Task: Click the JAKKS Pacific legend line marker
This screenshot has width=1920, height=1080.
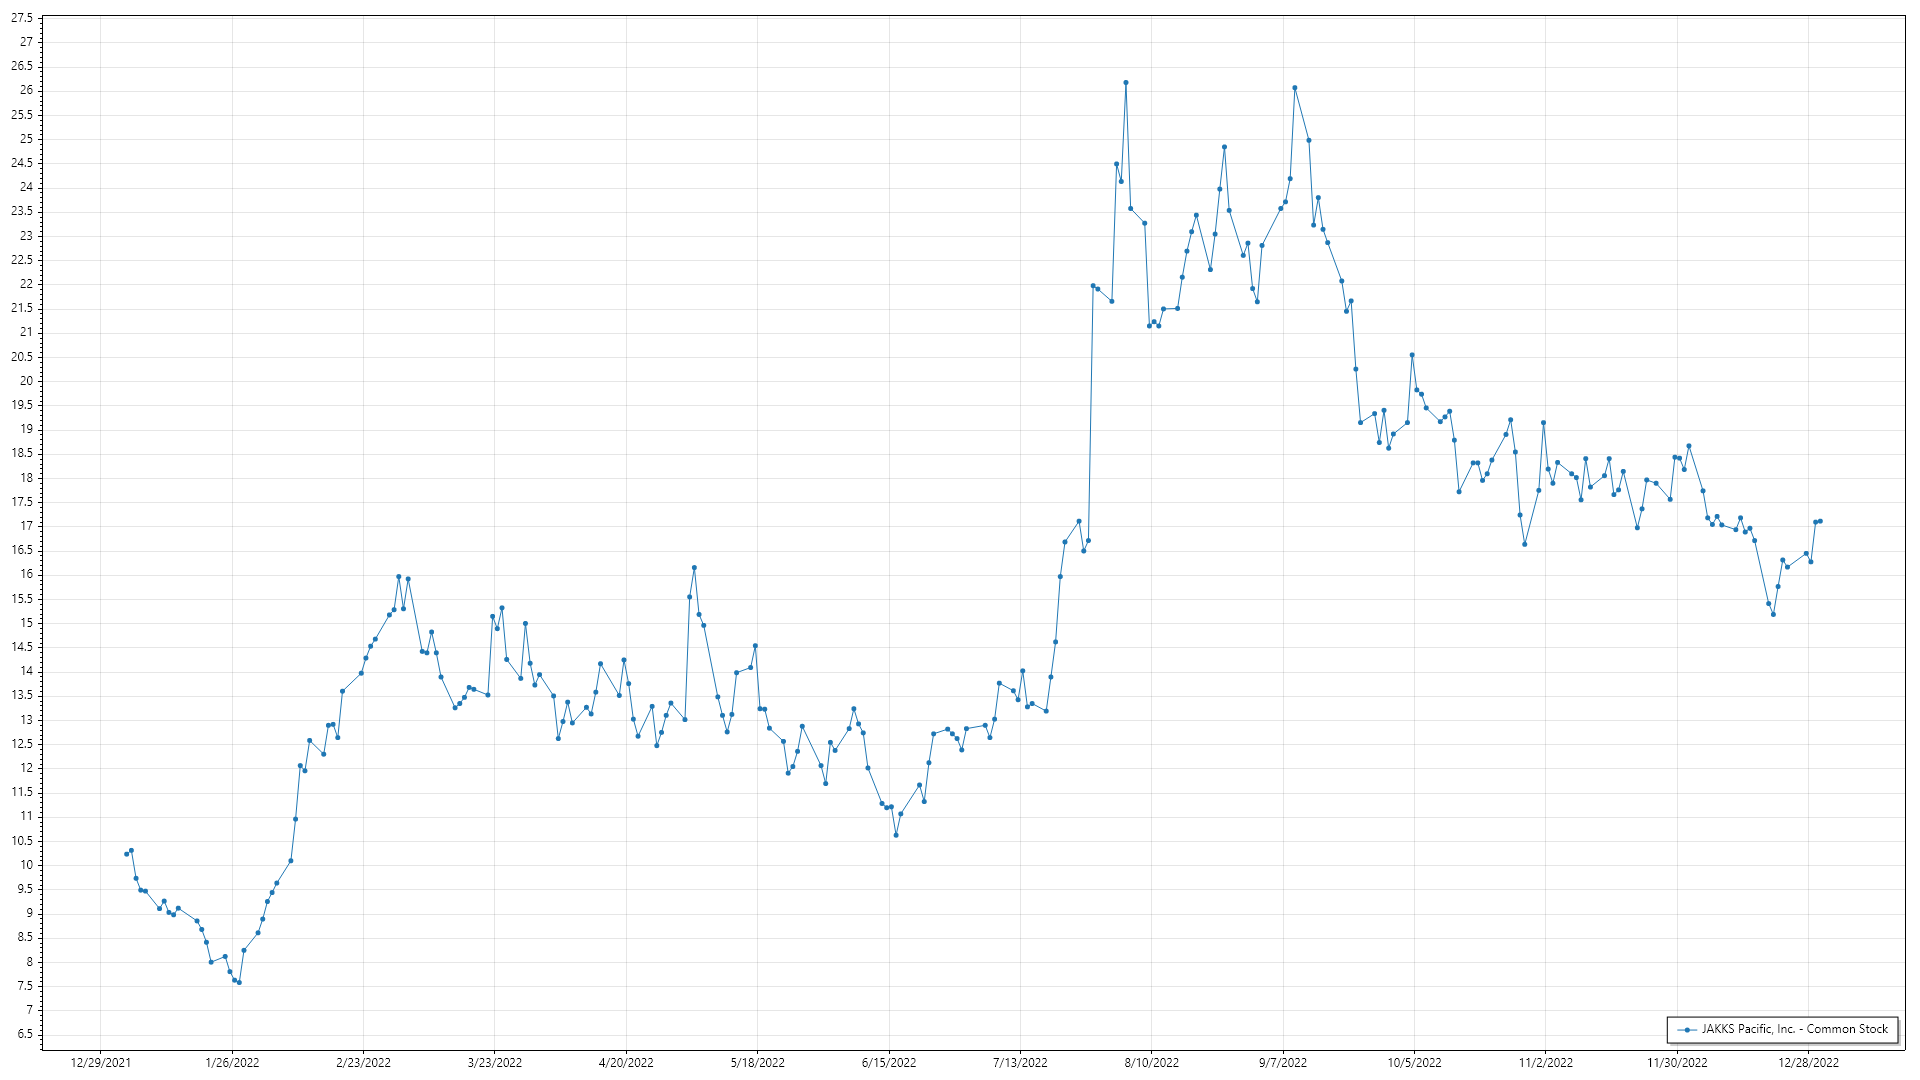Action: click(x=1688, y=1030)
